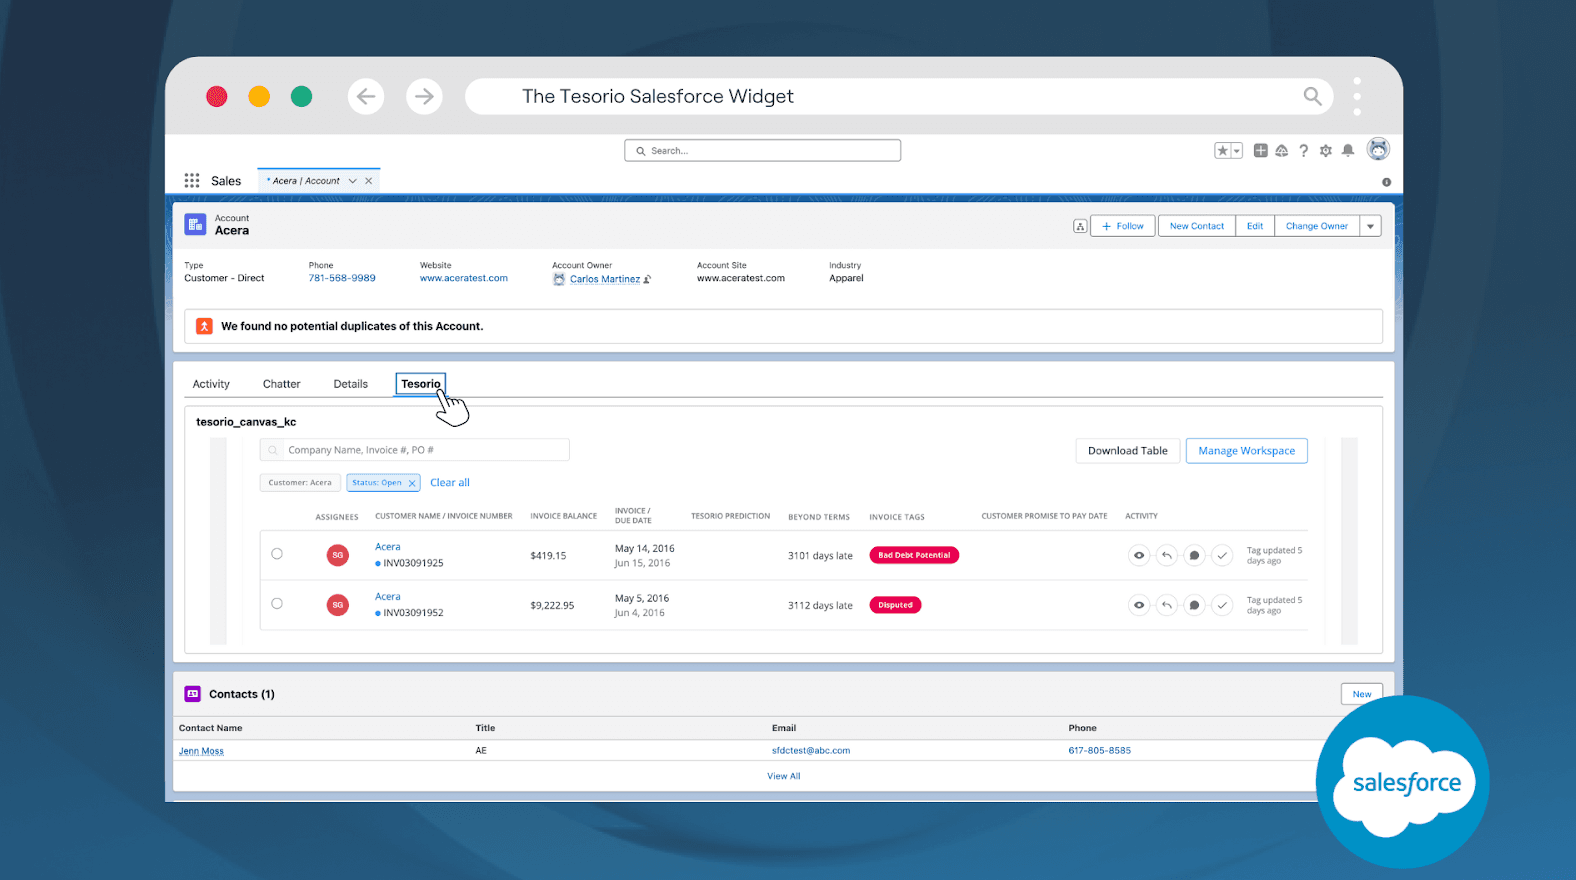This screenshot has height=880, width=1576.
Task: Click the Clear all filters link
Action: tap(449, 483)
